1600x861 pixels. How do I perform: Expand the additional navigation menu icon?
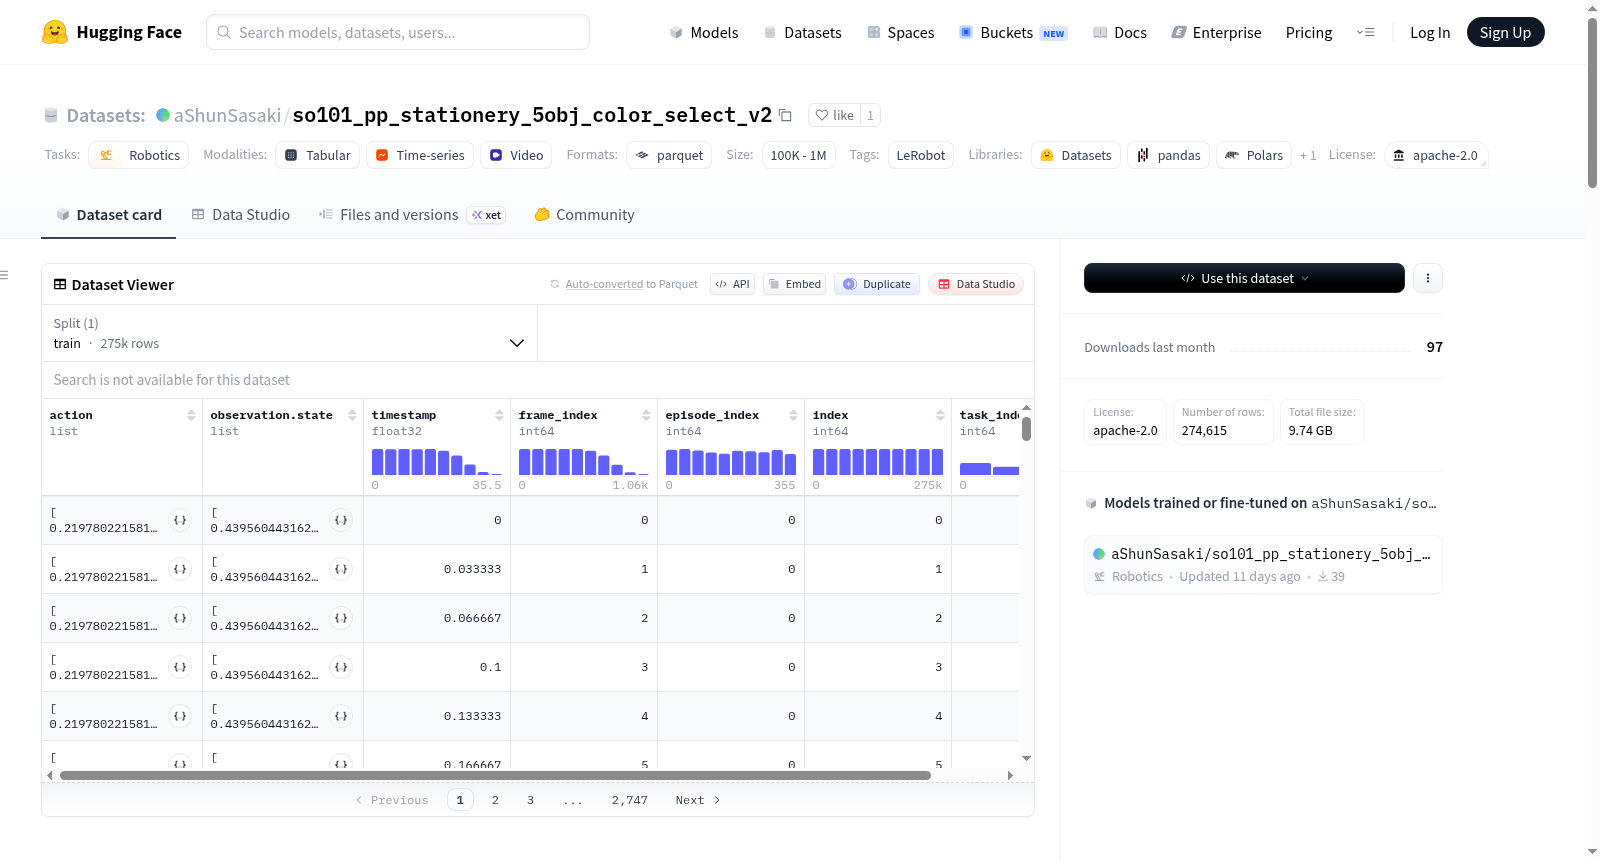click(x=1365, y=33)
